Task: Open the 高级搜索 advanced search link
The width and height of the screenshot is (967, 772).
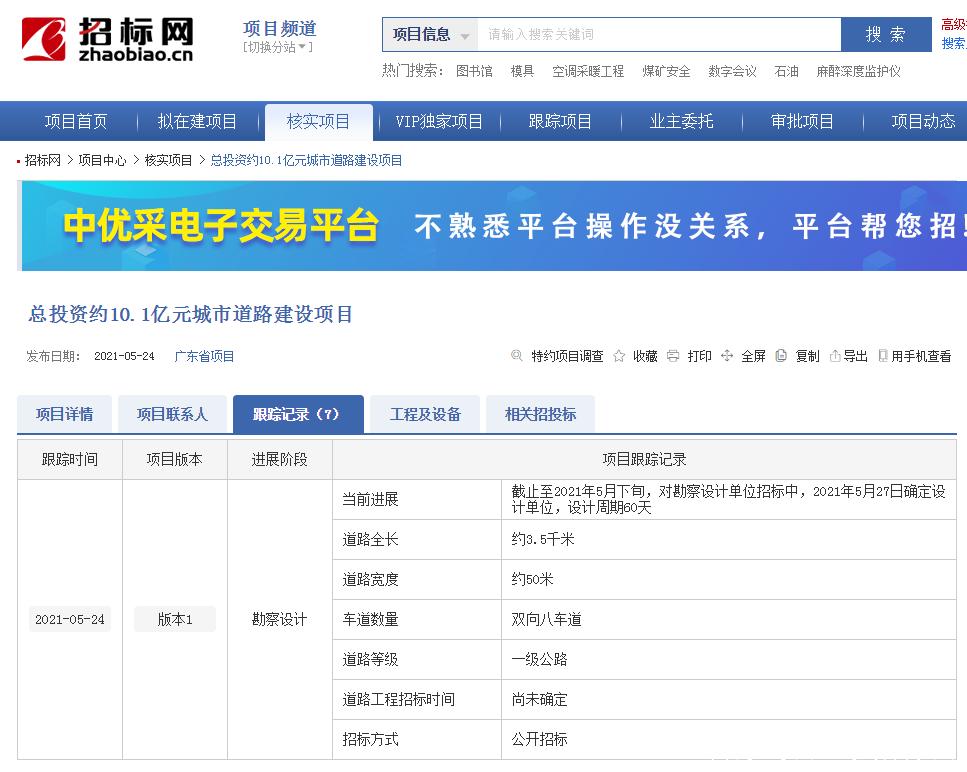Action: tap(952, 23)
